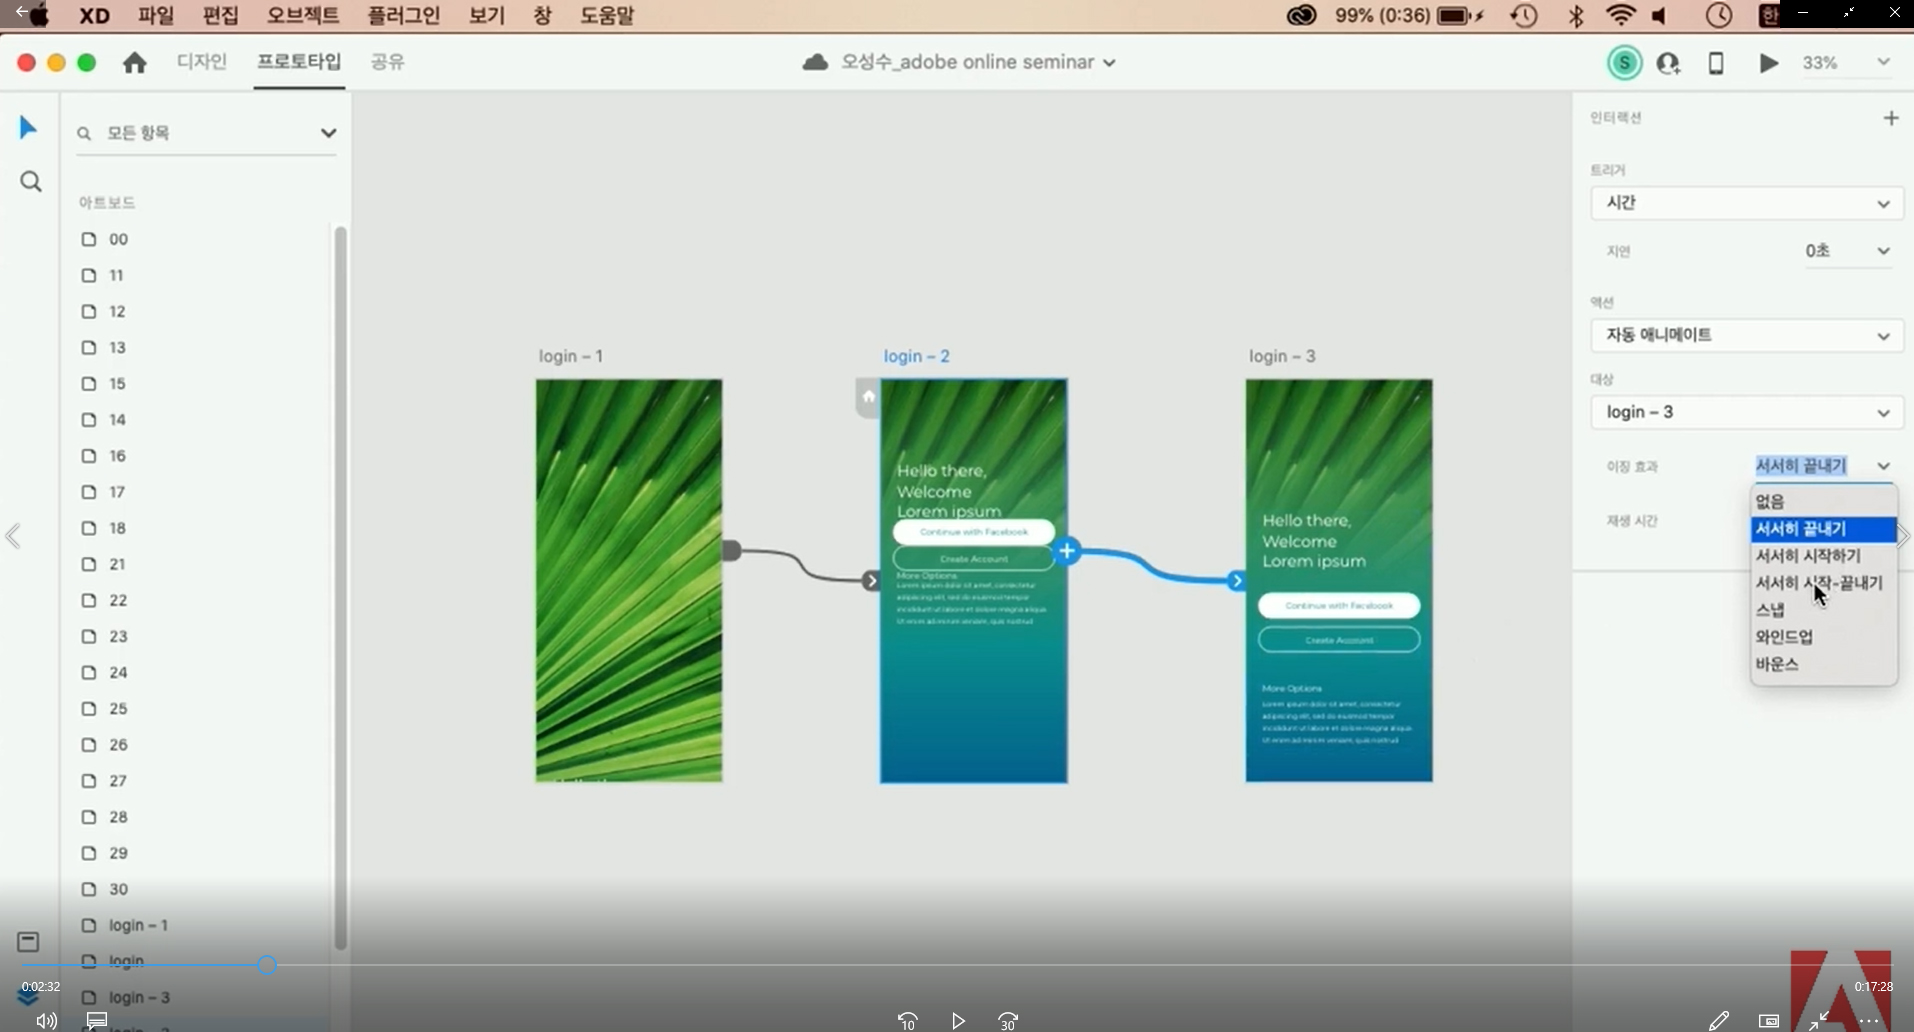
Task: Open Time Machine icon in menu bar
Action: coord(1524,16)
